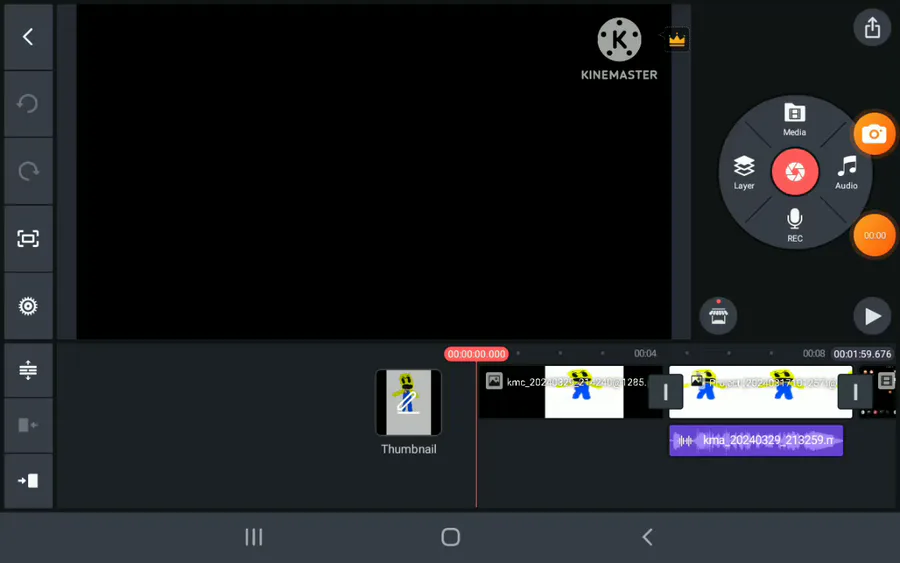Tap the 00:08 ruler mark

tap(813, 354)
